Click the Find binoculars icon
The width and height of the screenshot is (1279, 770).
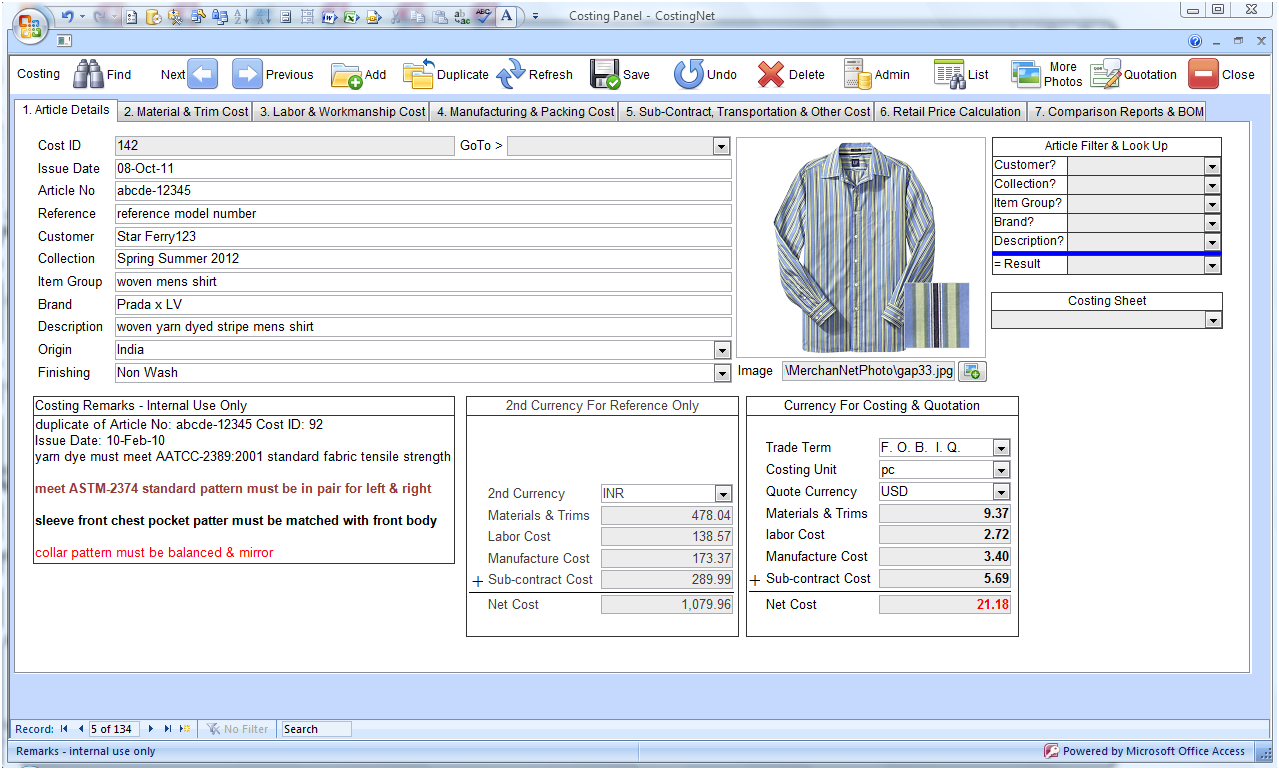point(89,74)
